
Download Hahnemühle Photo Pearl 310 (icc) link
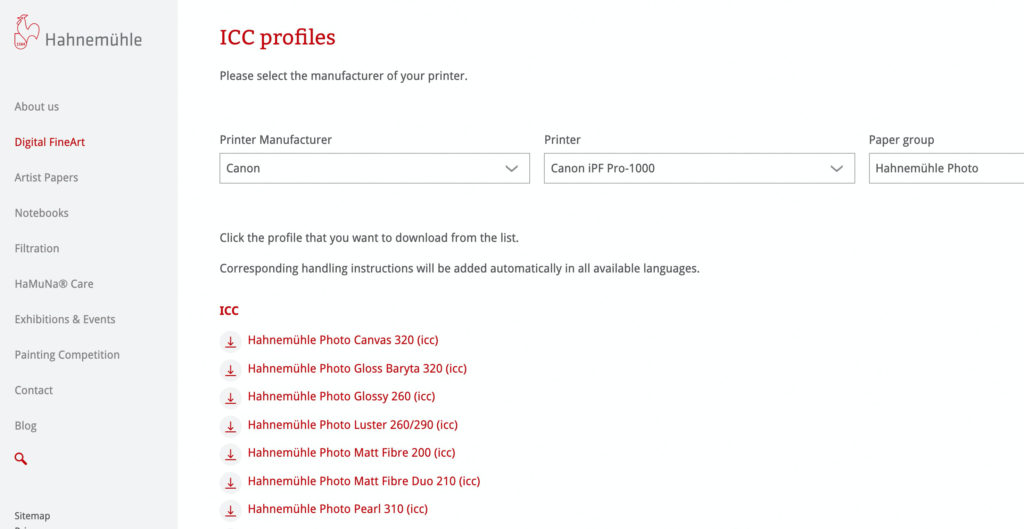coord(338,509)
